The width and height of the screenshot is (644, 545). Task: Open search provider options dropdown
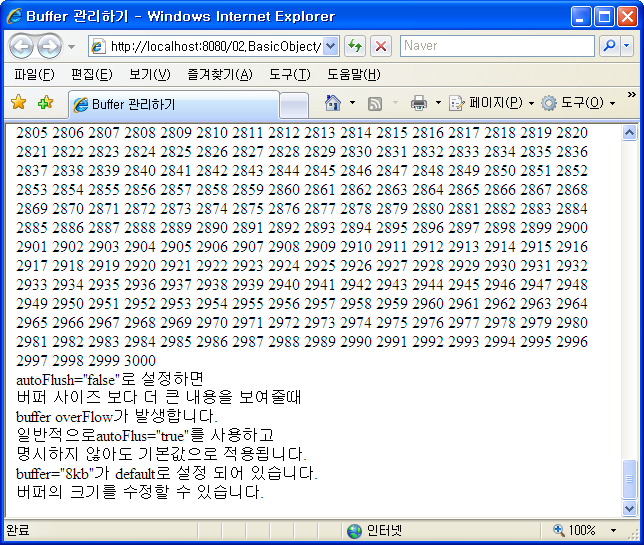627,46
